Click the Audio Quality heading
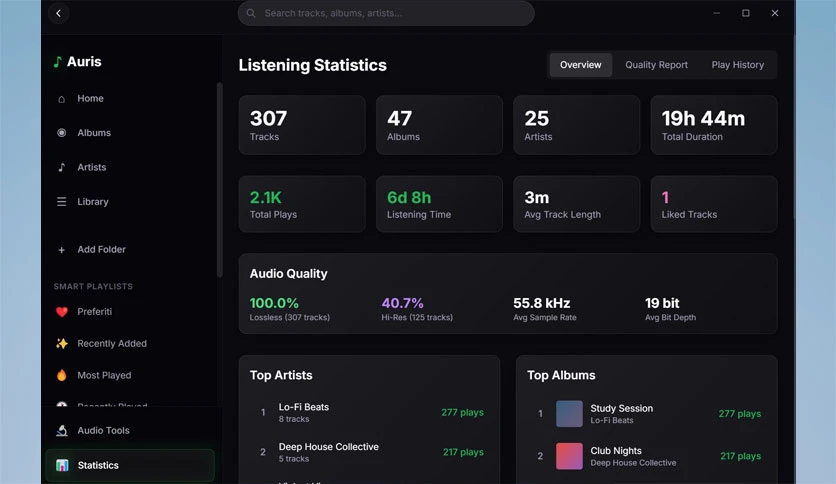This screenshot has width=836, height=484. 288,273
